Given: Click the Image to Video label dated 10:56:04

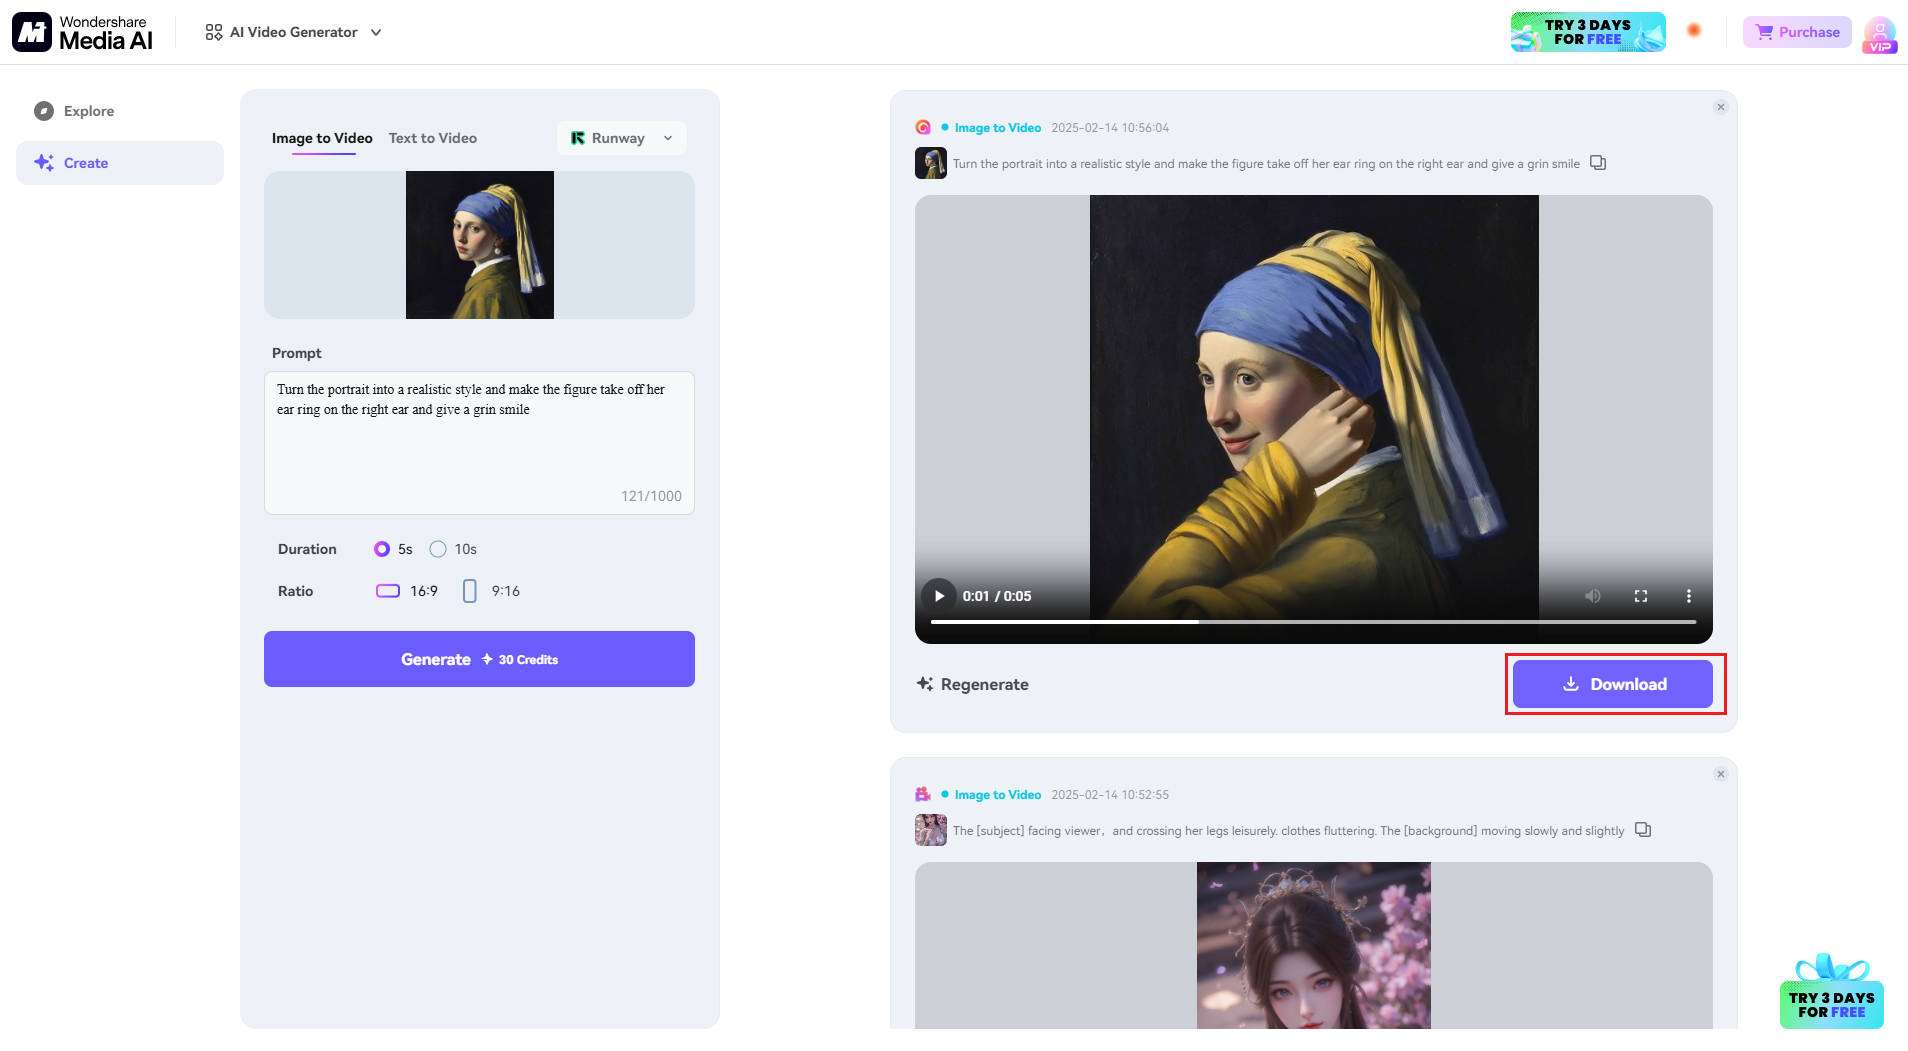Looking at the screenshot, I should click(997, 128).
